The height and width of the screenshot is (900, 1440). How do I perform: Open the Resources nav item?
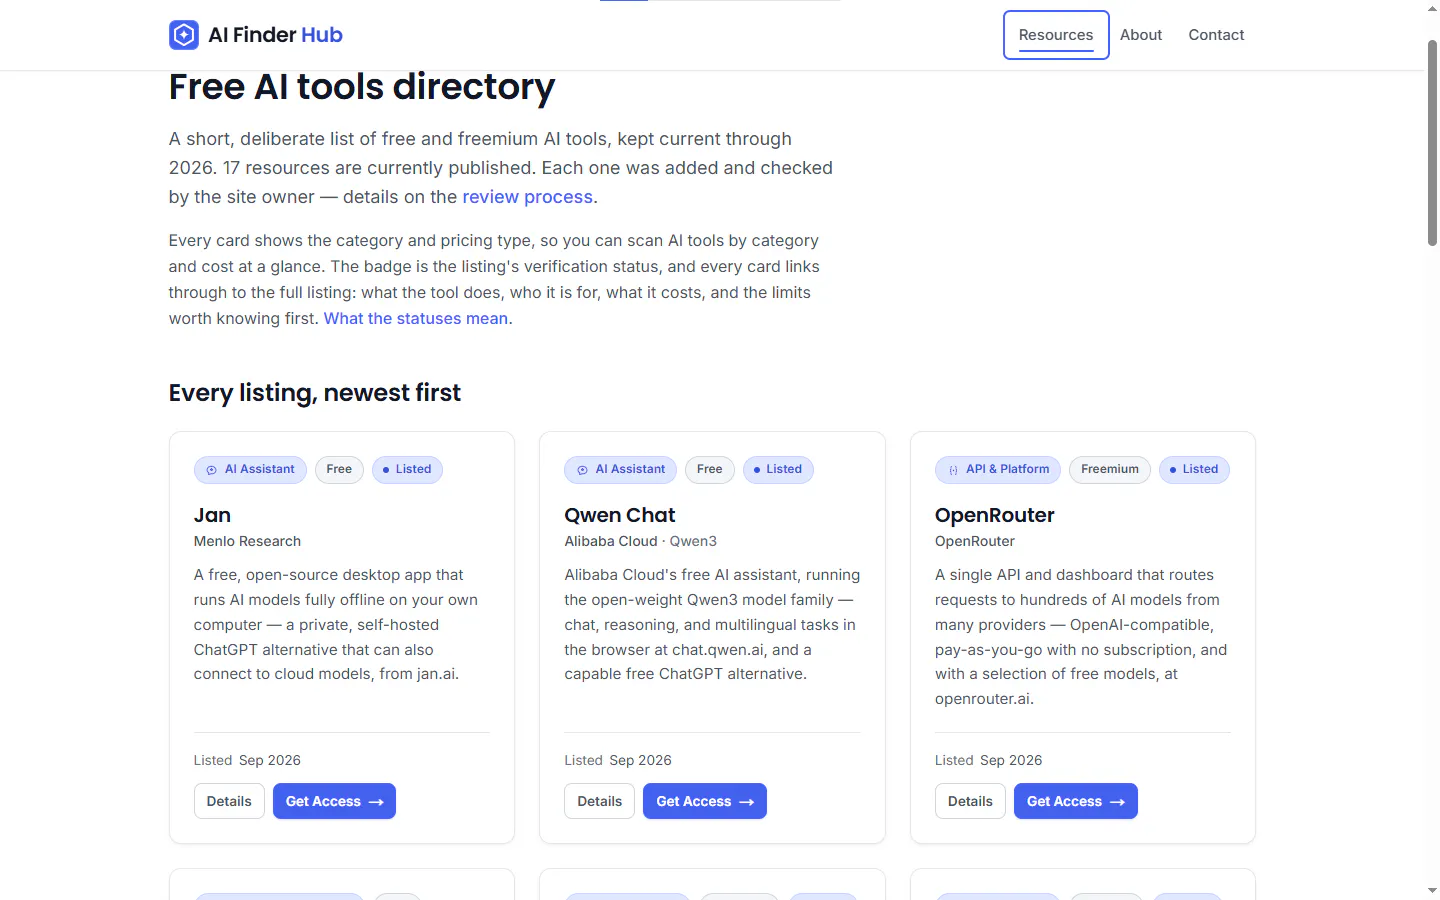point(1056,35)
